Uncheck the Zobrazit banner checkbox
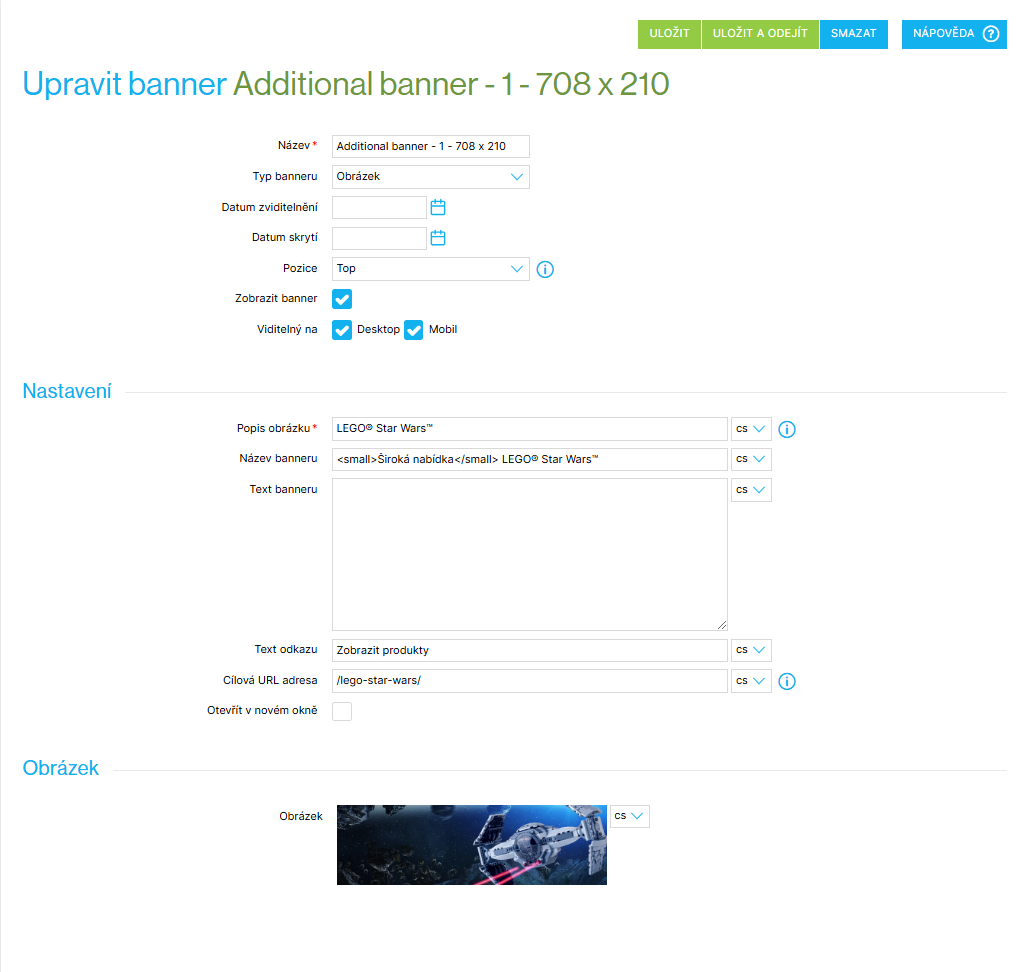This screenshot has width=1025, height=972. tap(342, 299)
